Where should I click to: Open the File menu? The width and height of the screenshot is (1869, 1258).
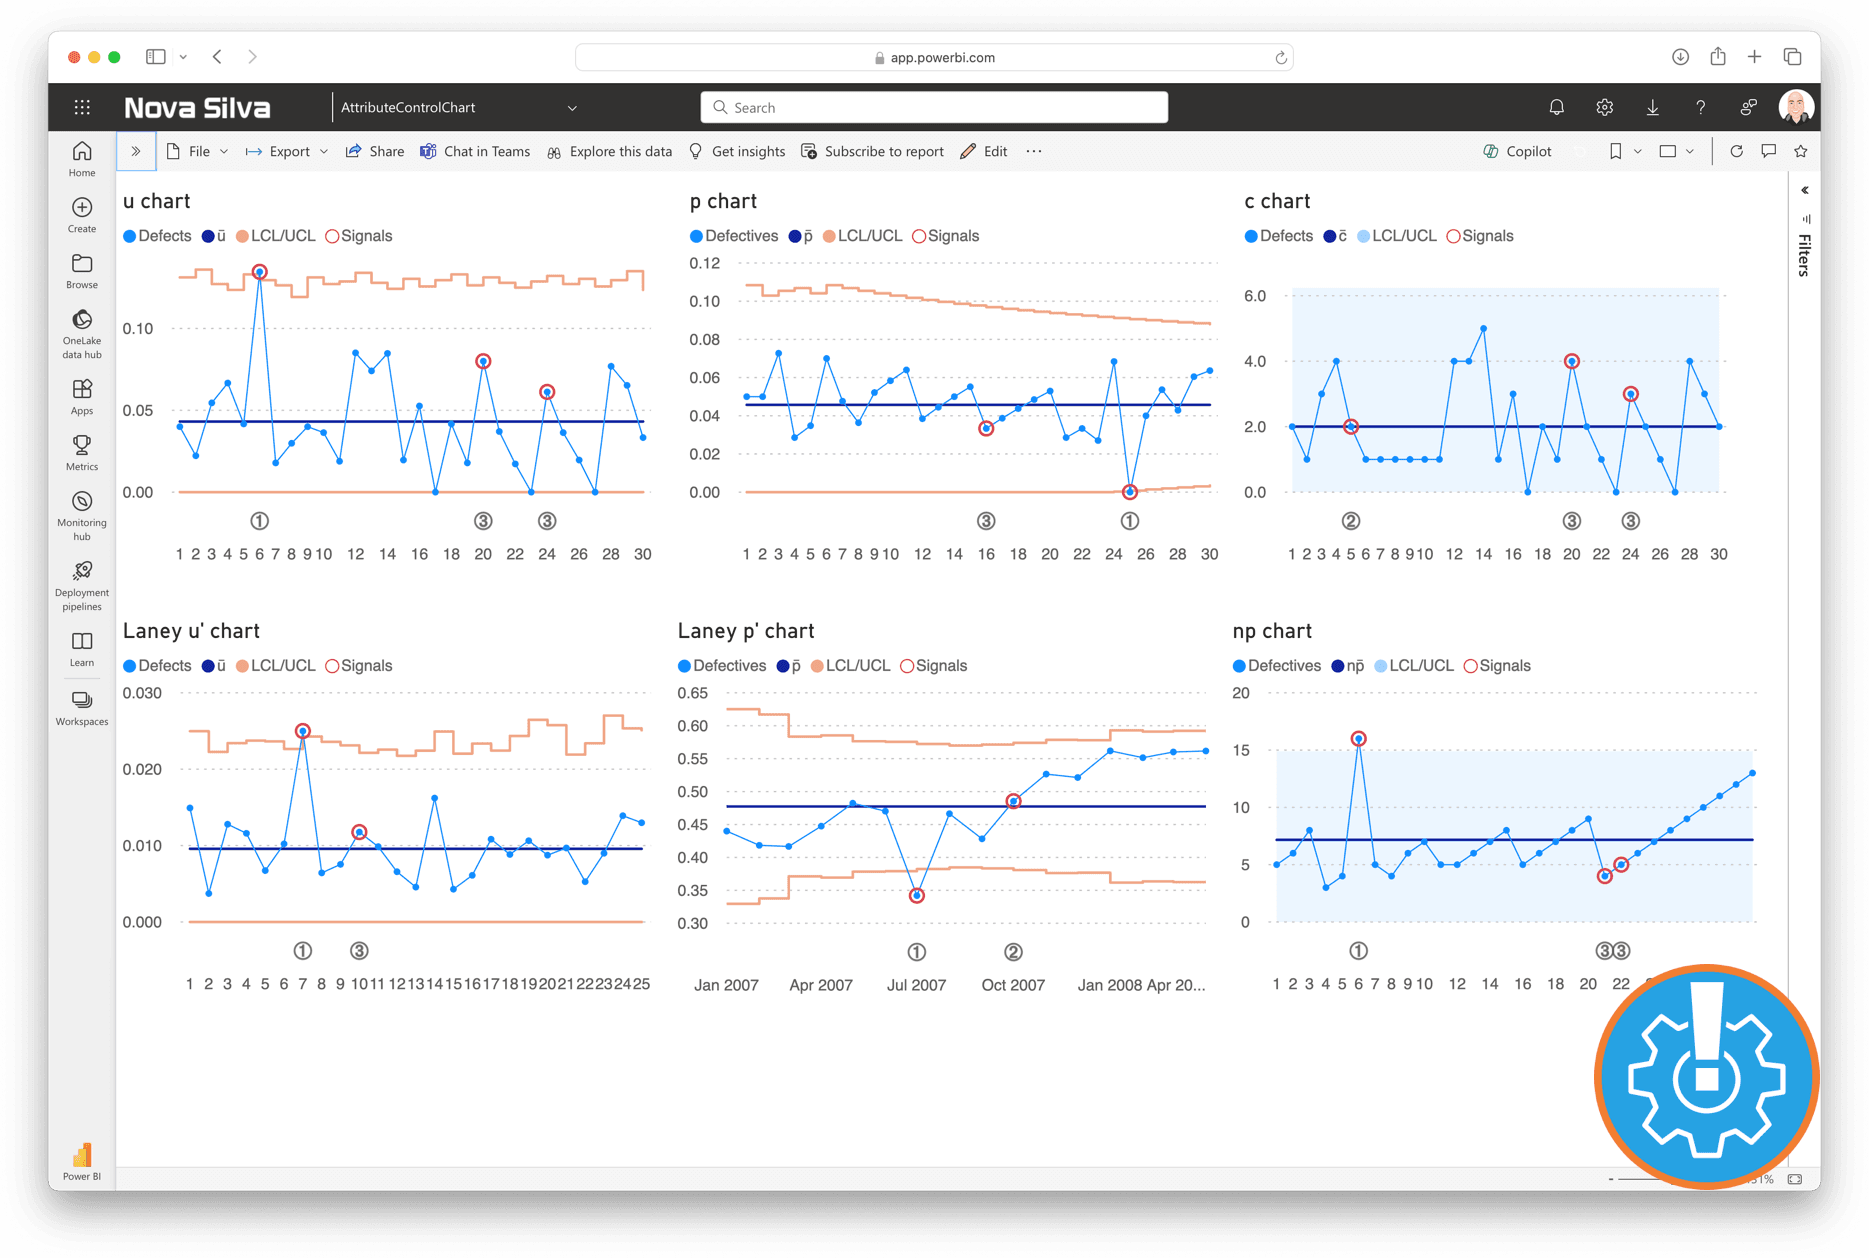click(198, 151)
